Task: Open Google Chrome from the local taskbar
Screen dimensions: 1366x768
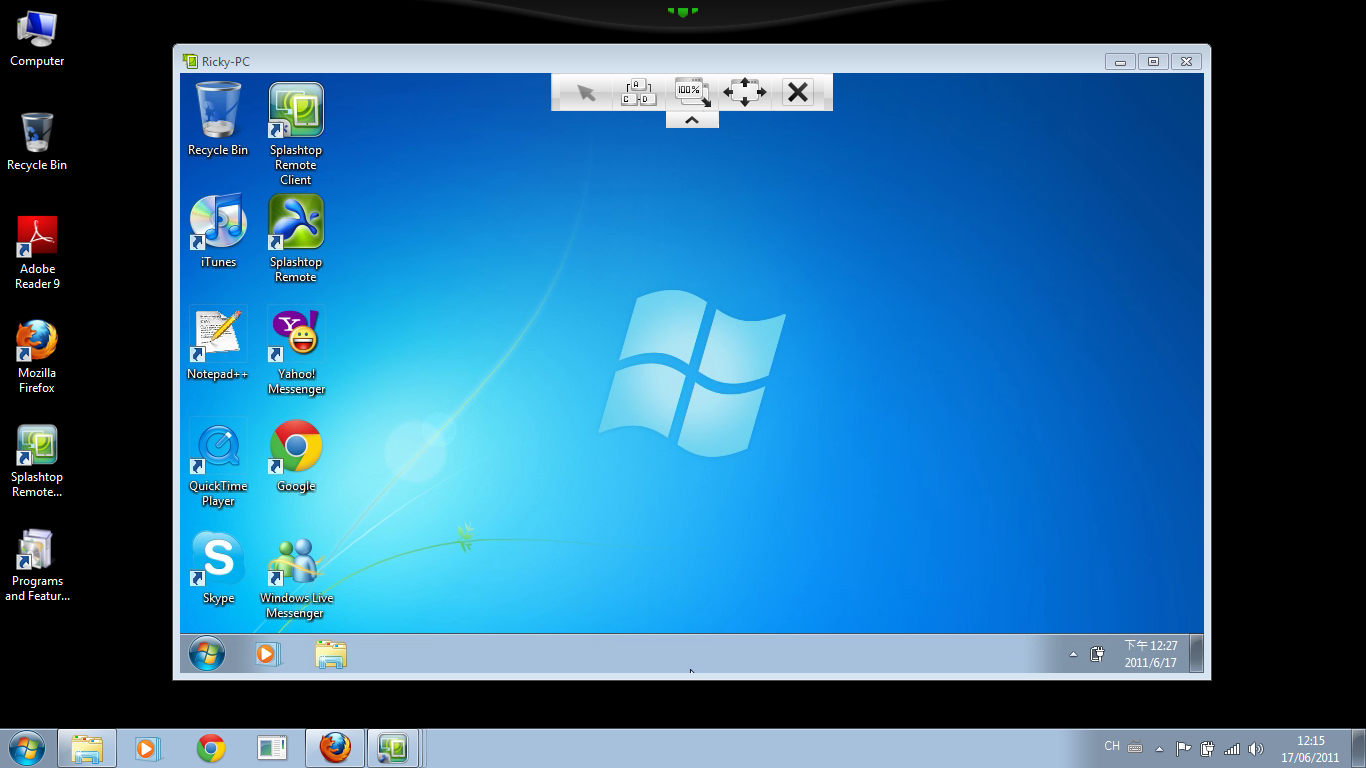Action: tap(210, 748)
